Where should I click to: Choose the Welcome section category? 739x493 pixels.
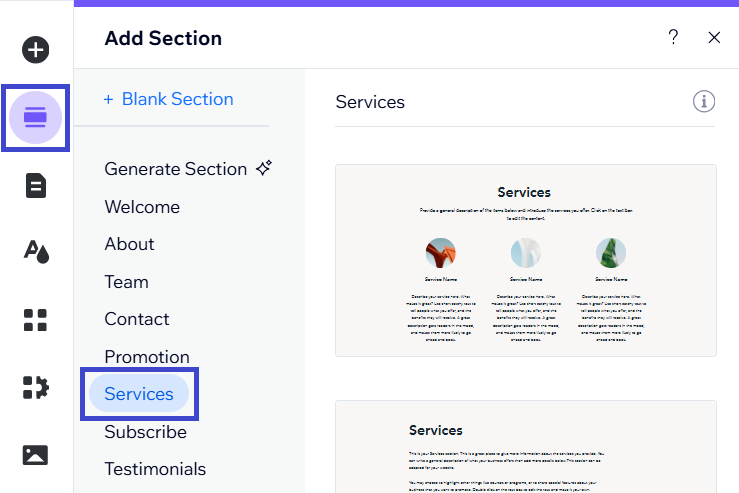(142, 207)
